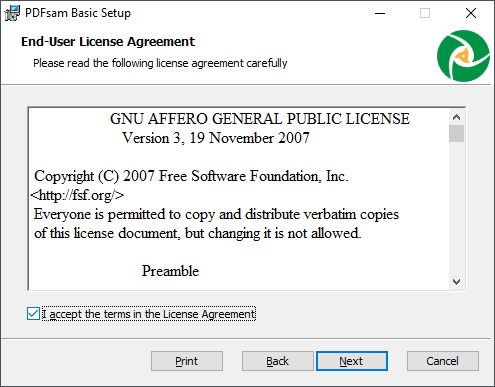The height and width of the screenshot is (387, 495).
Task: Minimize the setup window
Action: pos(380,13)
